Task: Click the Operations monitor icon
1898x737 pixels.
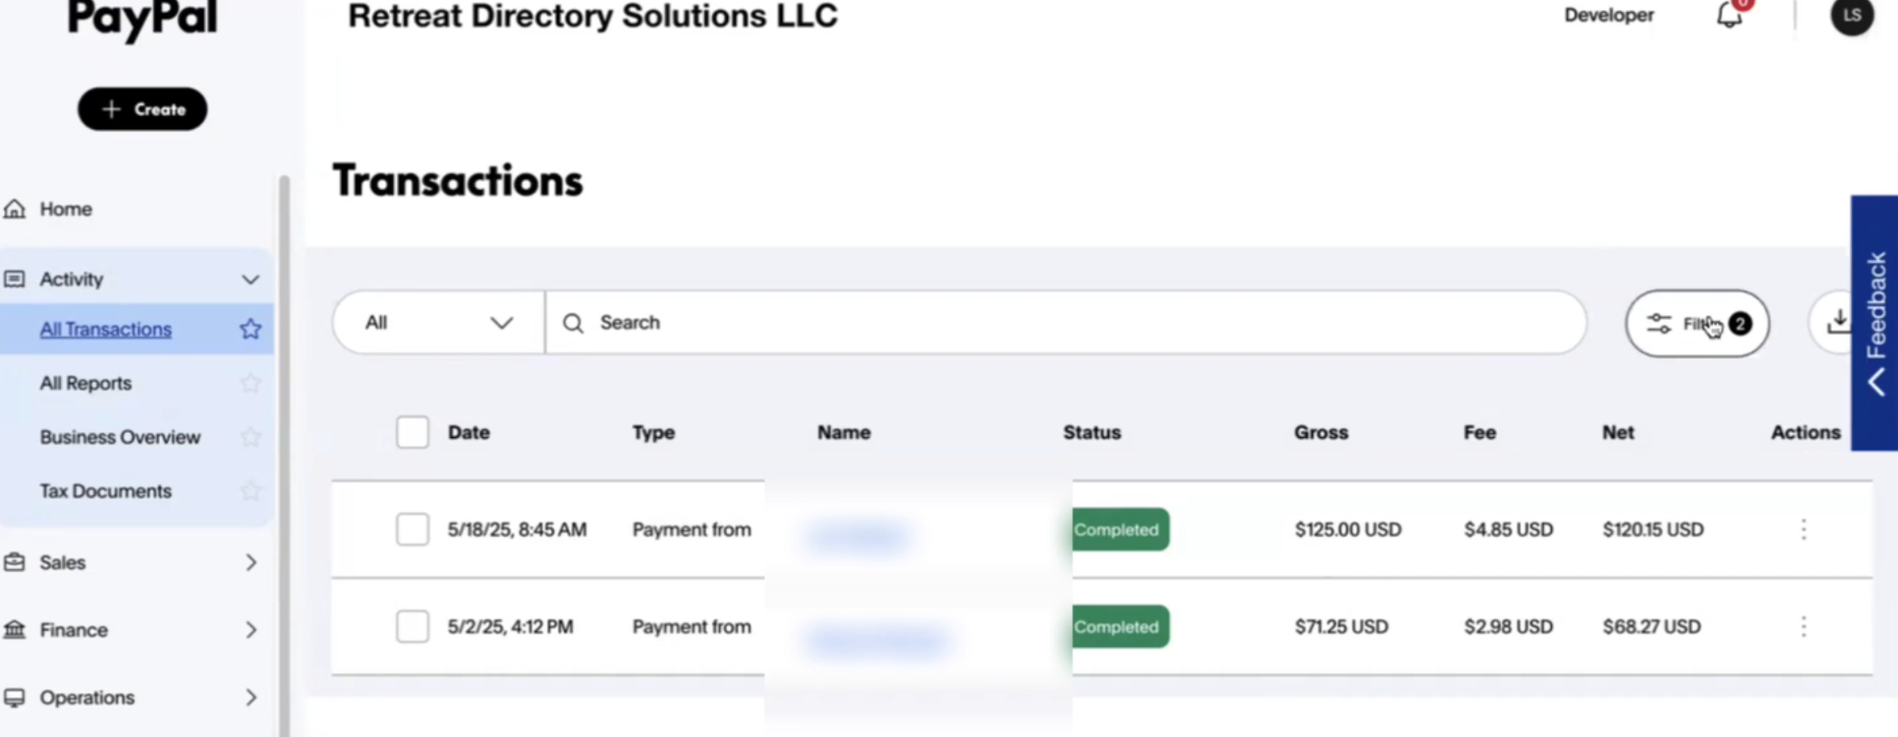Action: point(15,697)
